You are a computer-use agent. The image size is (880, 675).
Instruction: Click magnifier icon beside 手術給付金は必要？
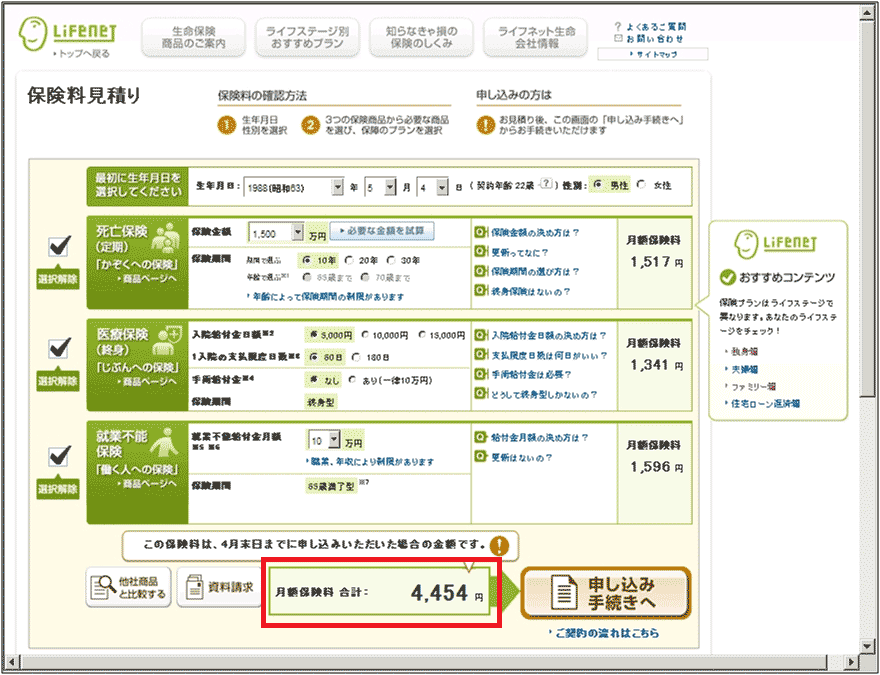click(x=480, y=374)
